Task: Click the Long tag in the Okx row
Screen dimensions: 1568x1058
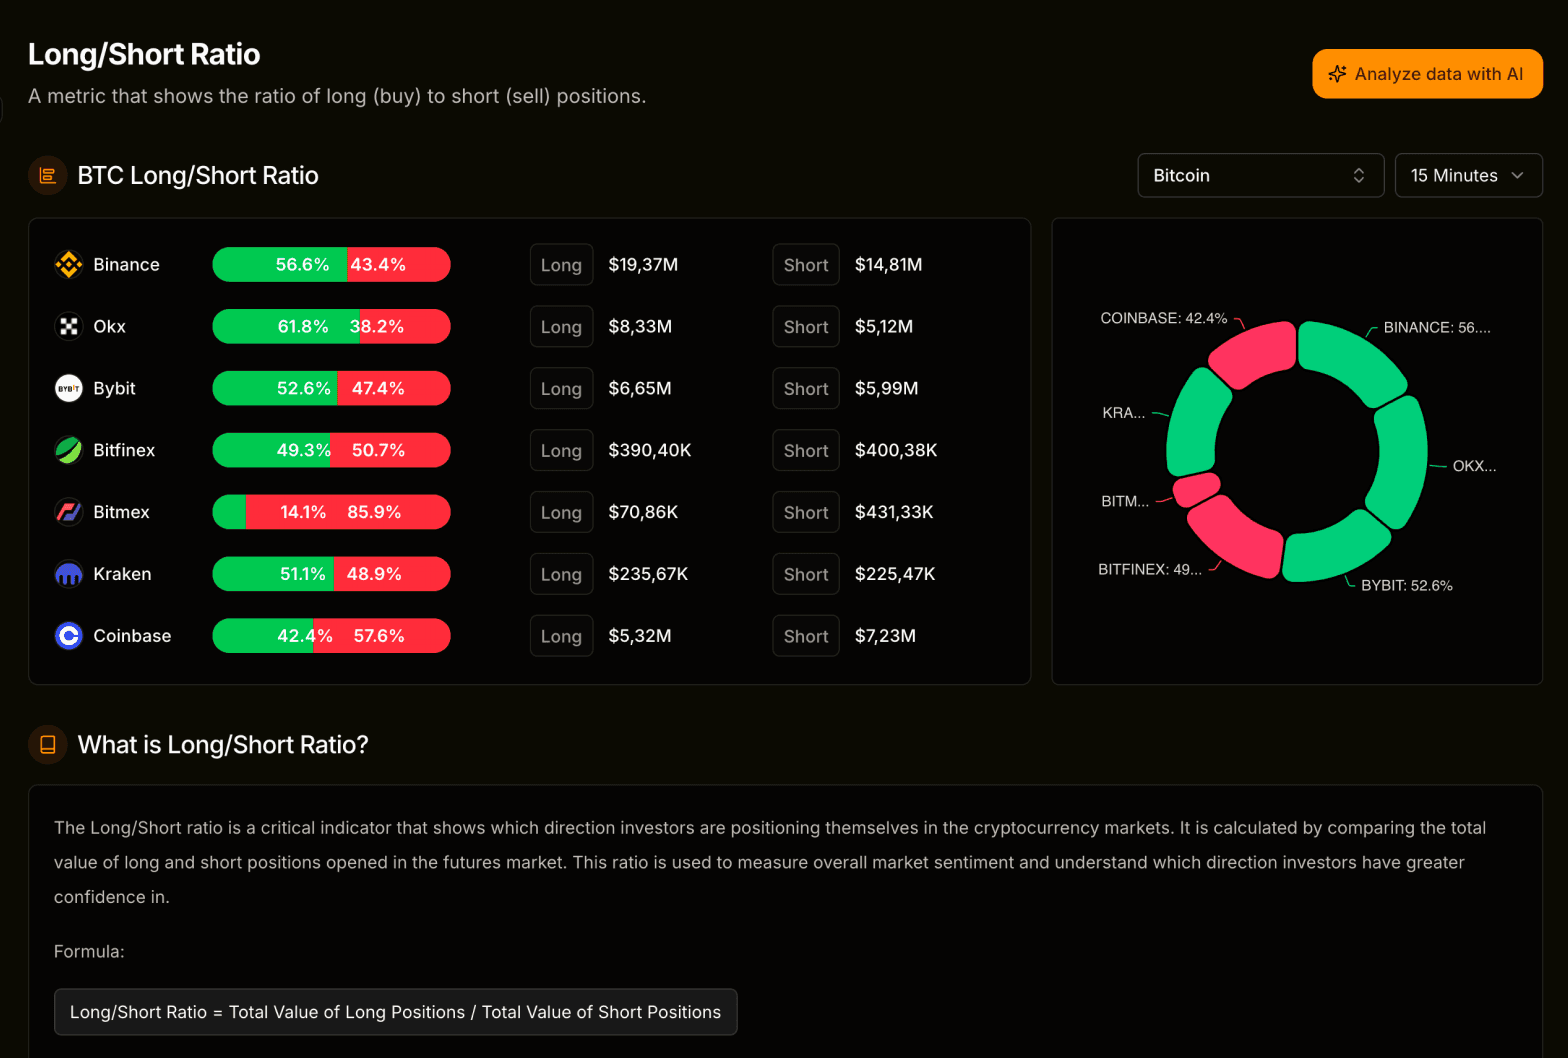Action: point(561,327)
